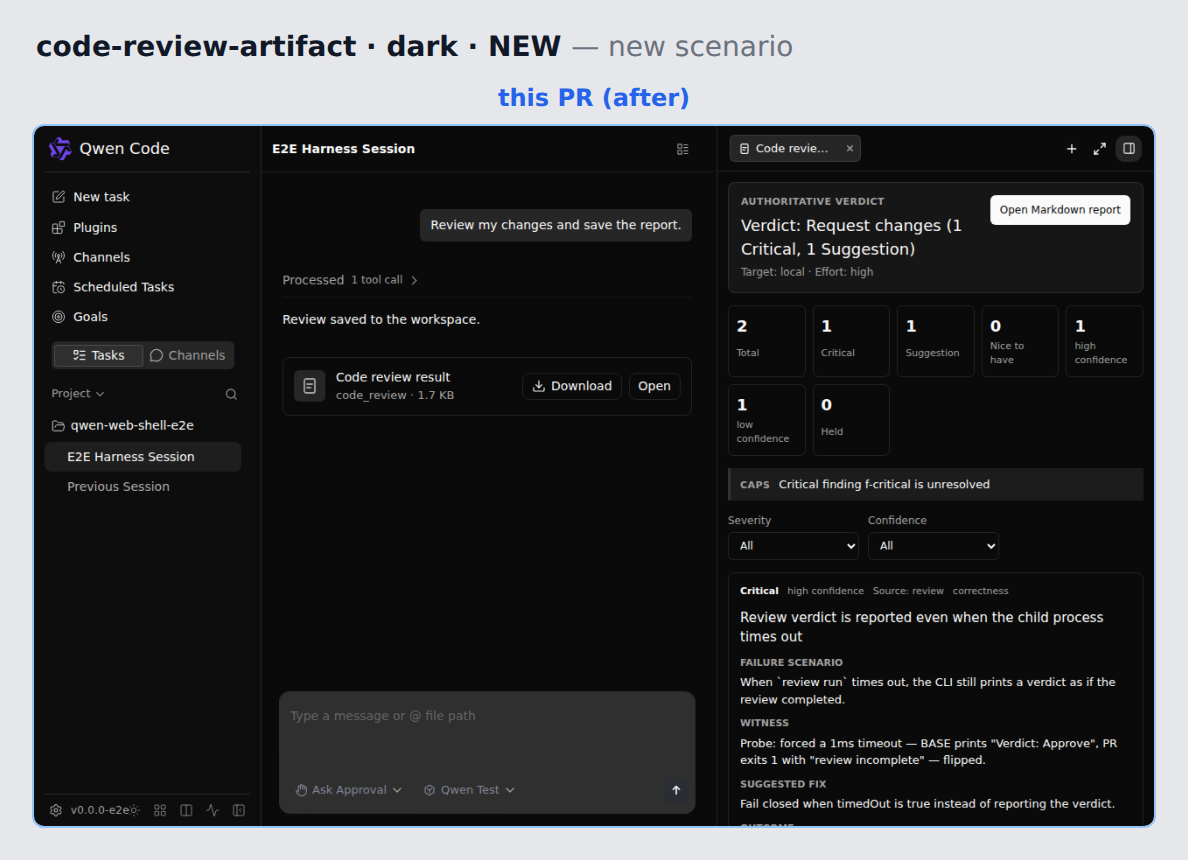Expand the Processed 1 tool call row
Viewport: 1188px width, 860px height.
pyautogui.click(x=350, y=280)
